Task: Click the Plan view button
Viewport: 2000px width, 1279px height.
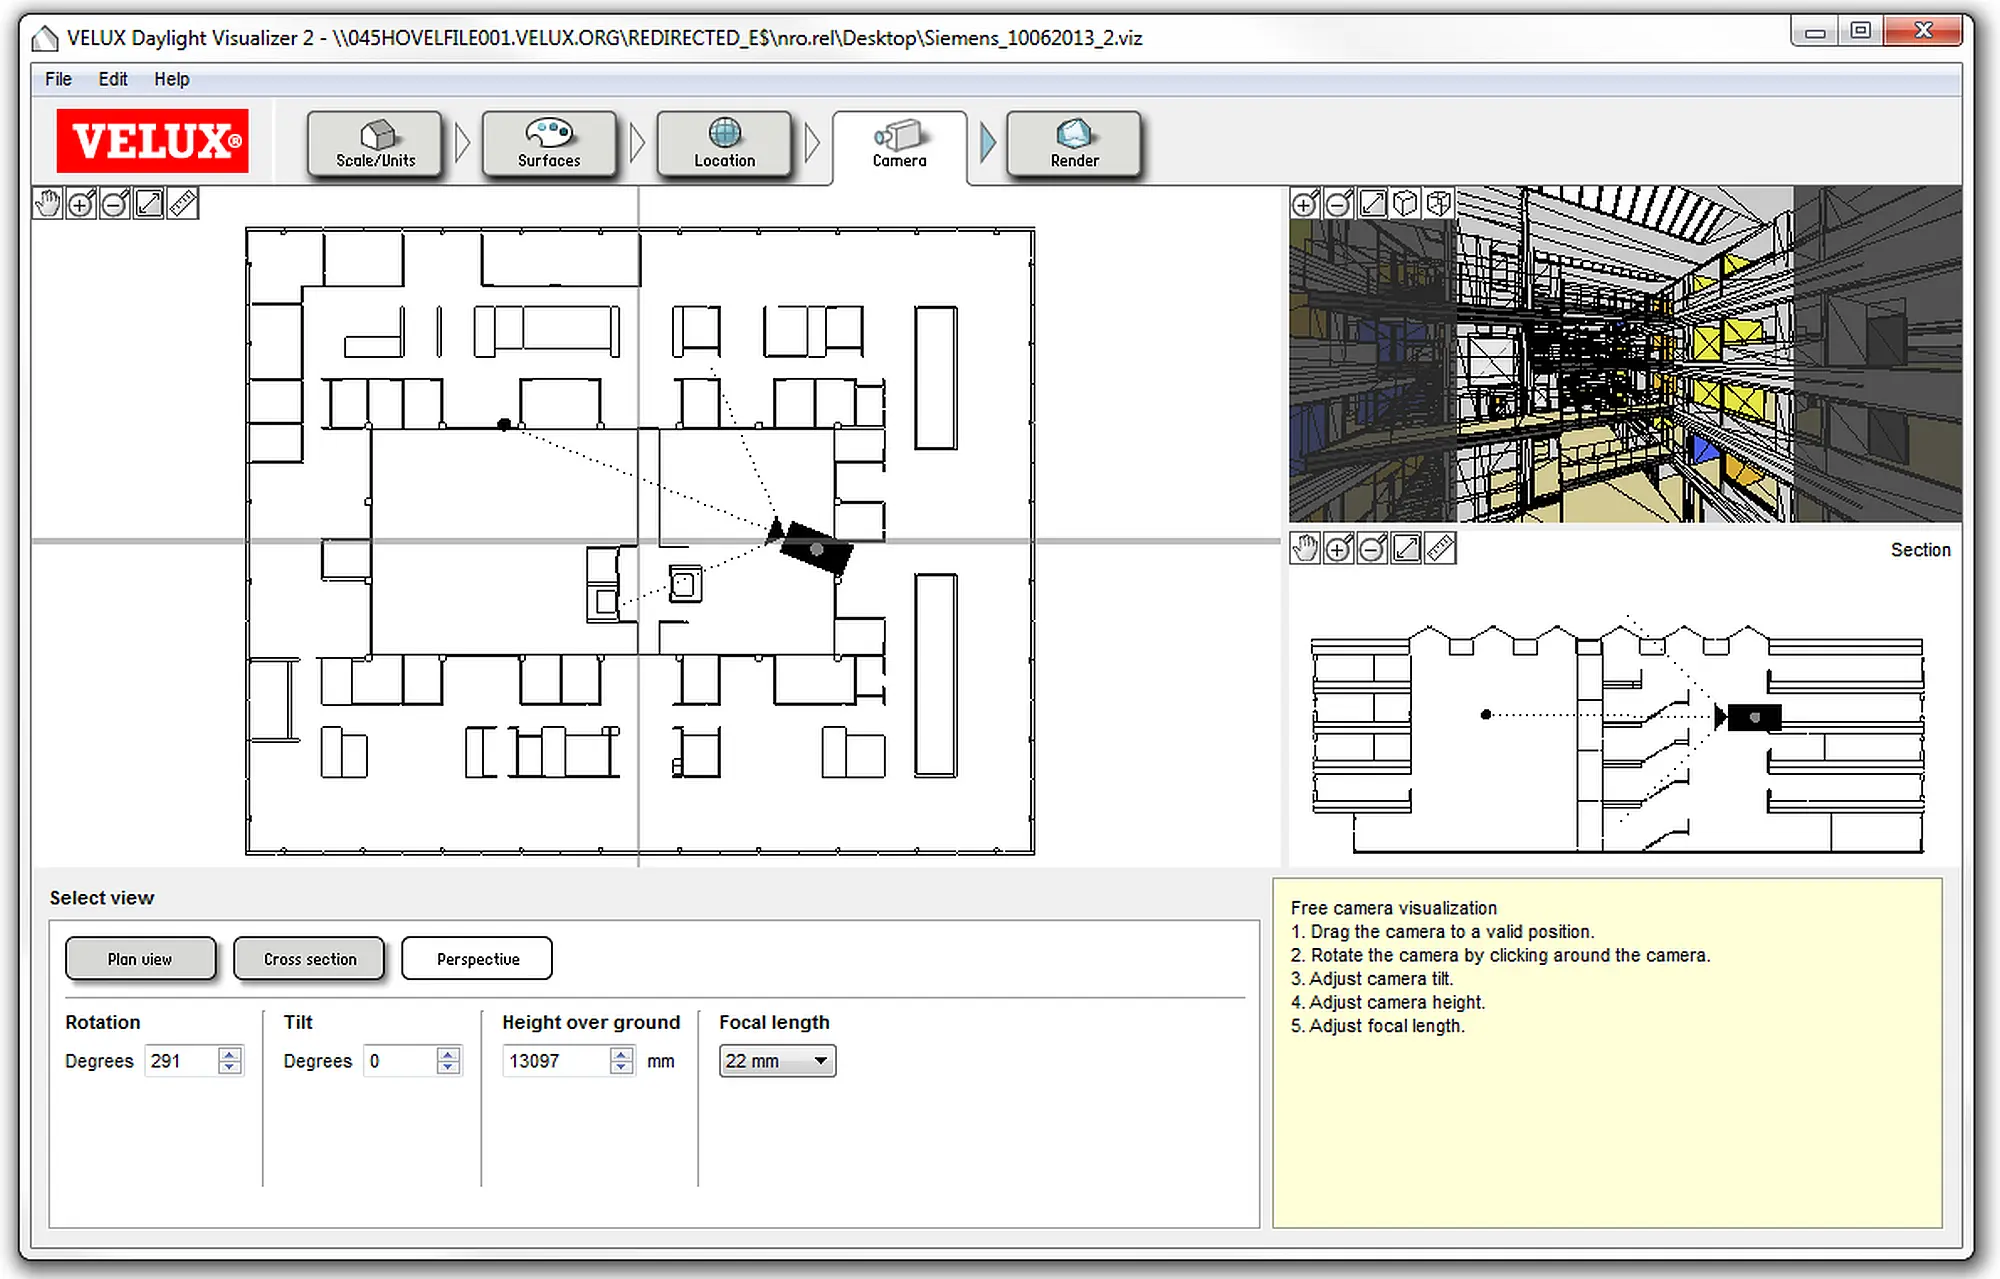Action: point(140,958)
